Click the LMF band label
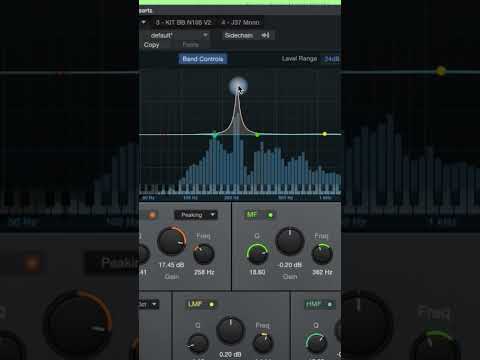The width and height of the screenshot is (480, 360). point(195,304)
